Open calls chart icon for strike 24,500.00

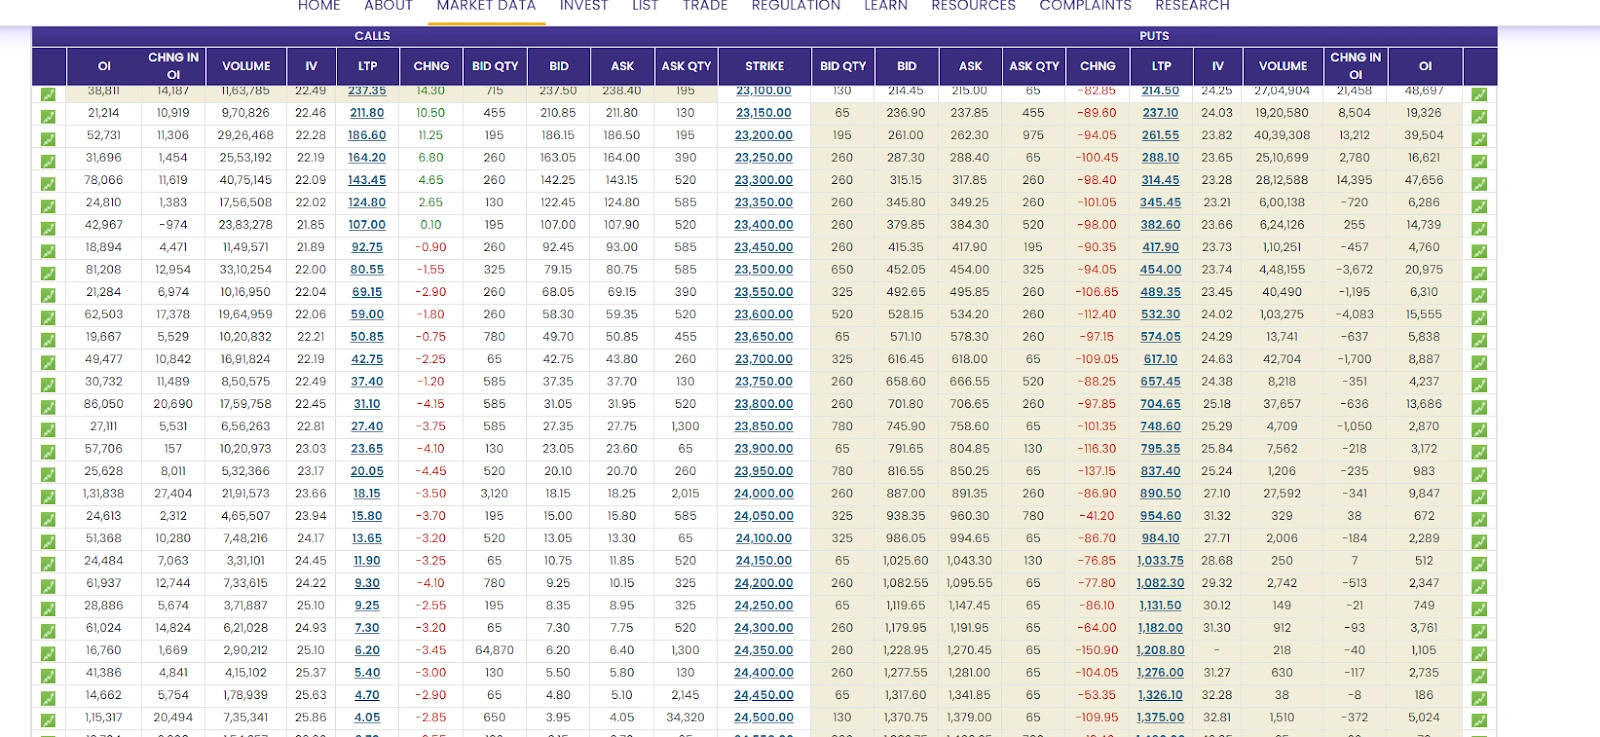click(x=48, y=720)
